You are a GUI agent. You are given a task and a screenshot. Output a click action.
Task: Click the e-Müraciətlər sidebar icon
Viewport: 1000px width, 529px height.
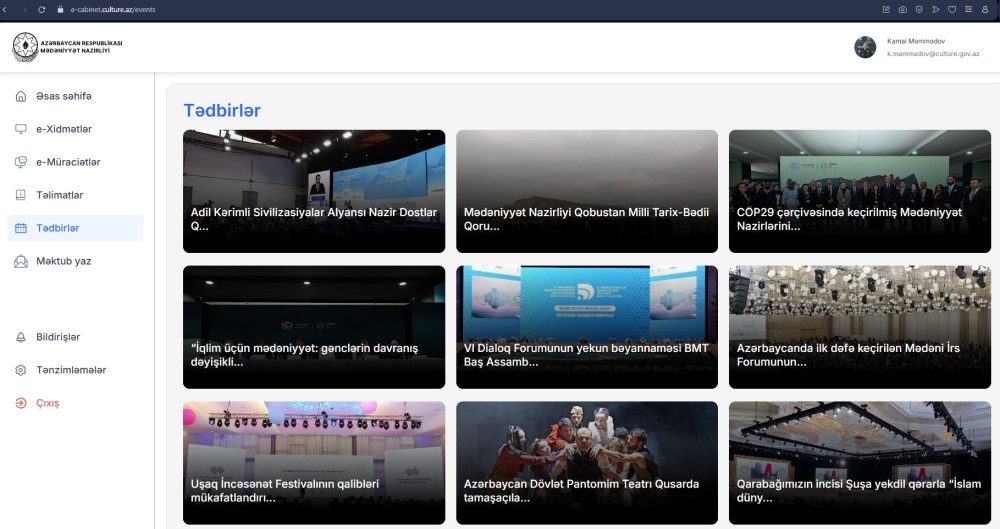pyautogui.click(x=21, y=162)
